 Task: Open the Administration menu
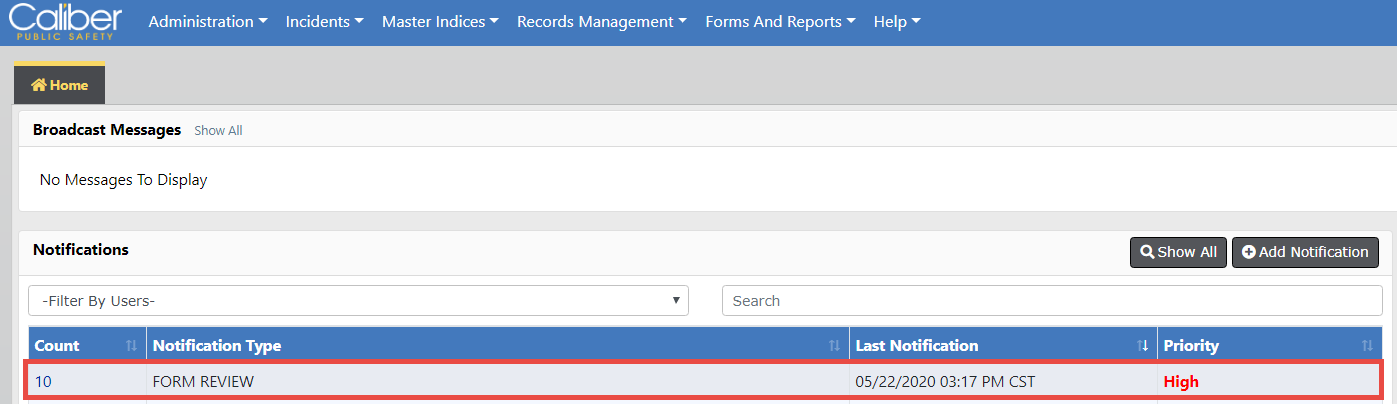pyautogui.click(x=207, y=22)
